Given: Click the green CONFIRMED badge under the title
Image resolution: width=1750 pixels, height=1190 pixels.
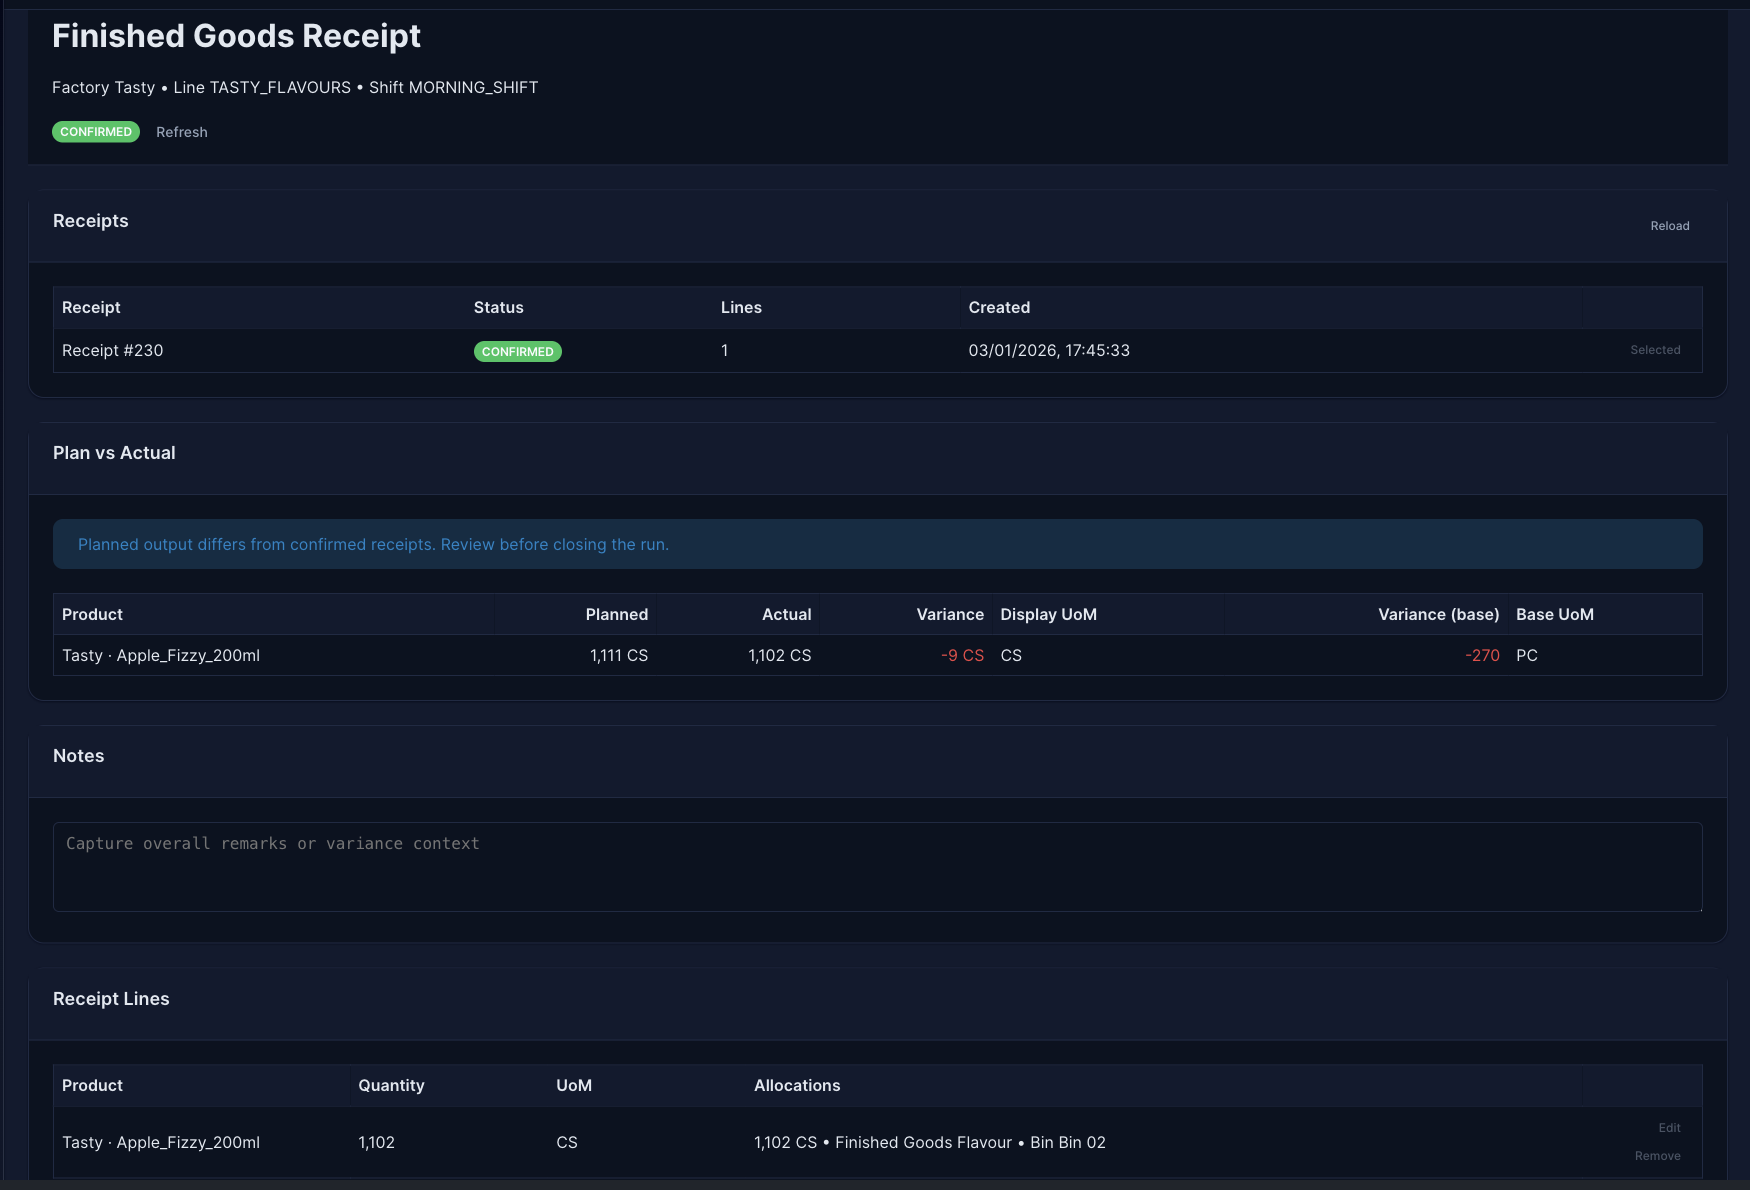Looking at the screenshot, I should click(96, 132).
